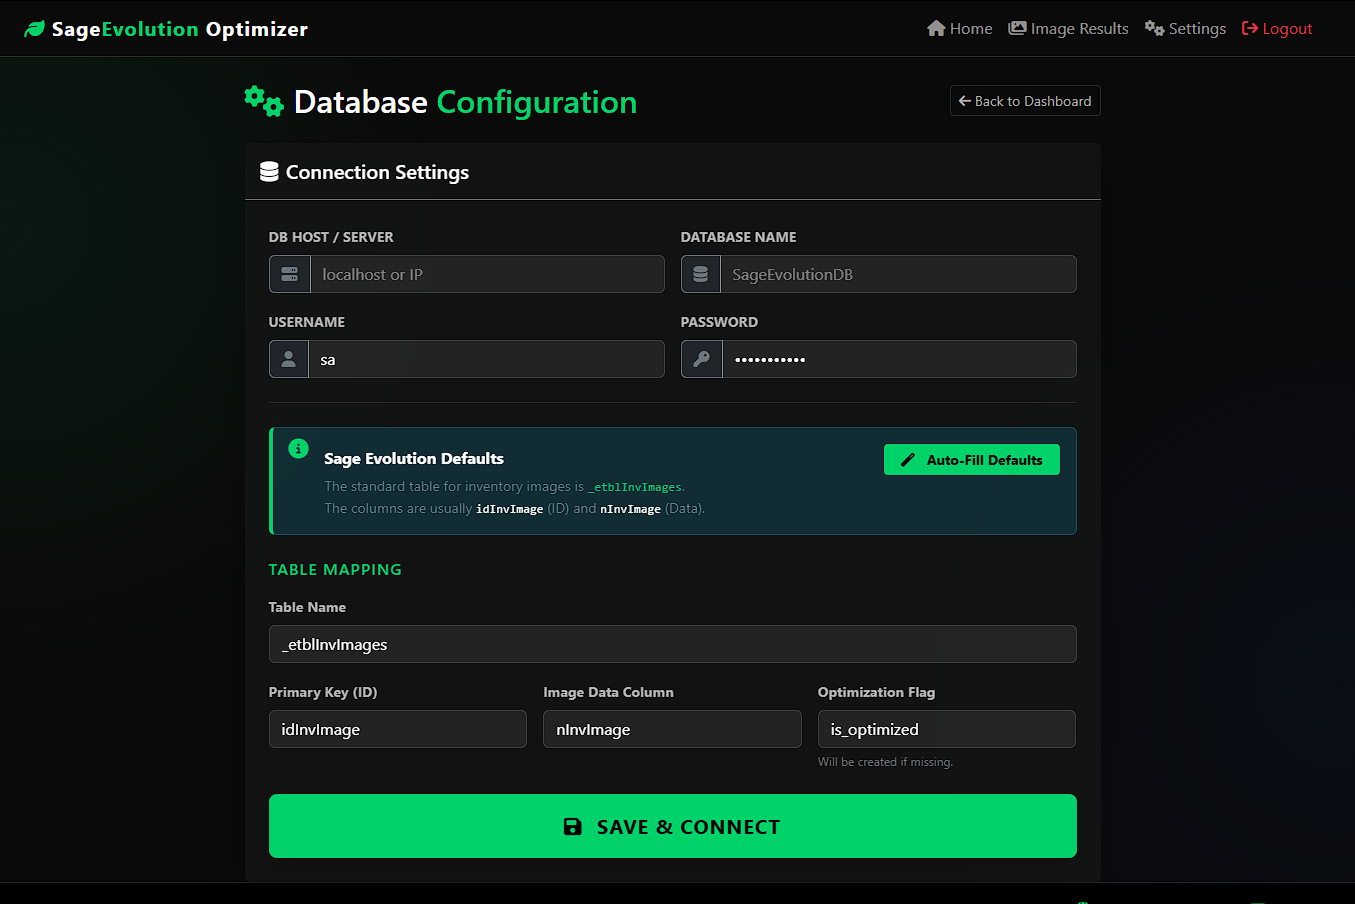Click the DATABASE NAME label
Viewport: 1355px width, 904px height.
click(x=739, y=237)
